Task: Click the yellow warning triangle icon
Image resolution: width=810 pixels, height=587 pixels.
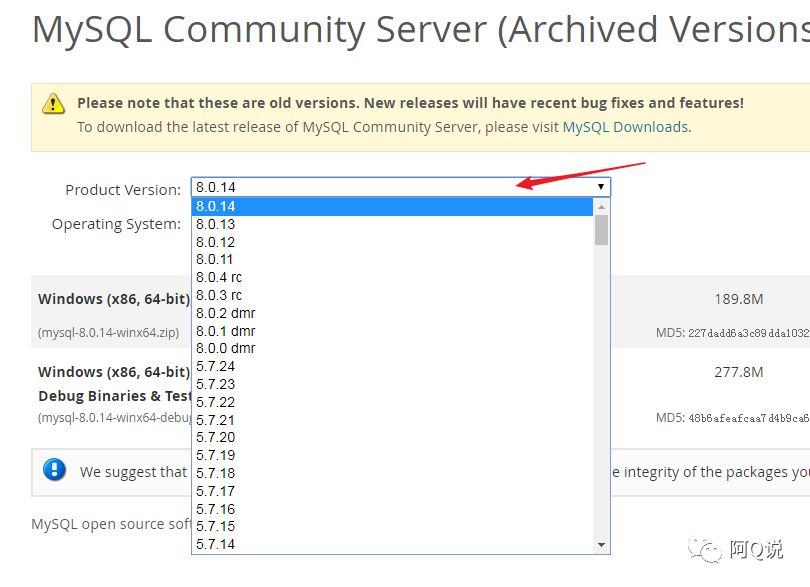Action: [53, 103]
